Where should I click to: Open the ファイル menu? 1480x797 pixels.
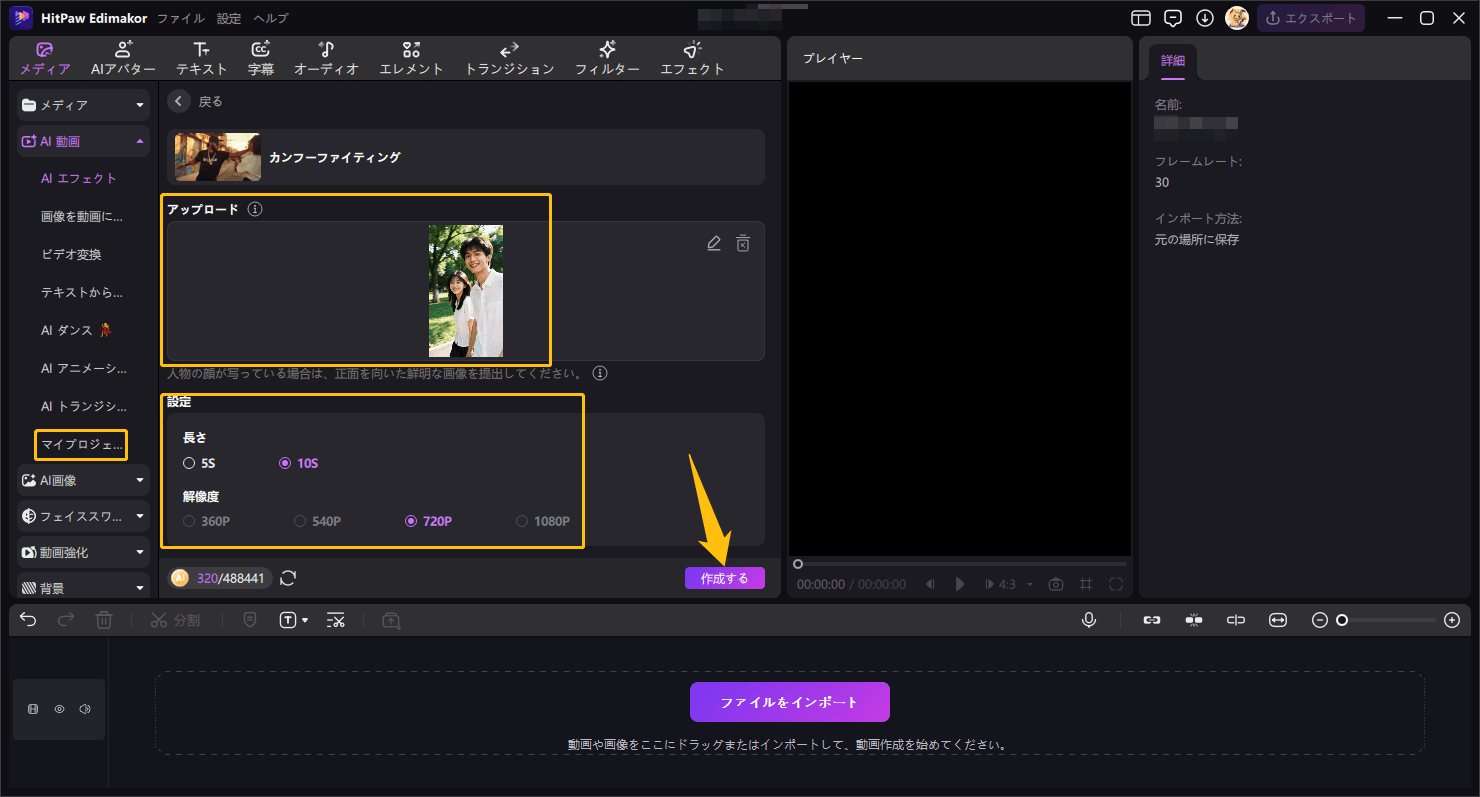click(x=180, y=17)
